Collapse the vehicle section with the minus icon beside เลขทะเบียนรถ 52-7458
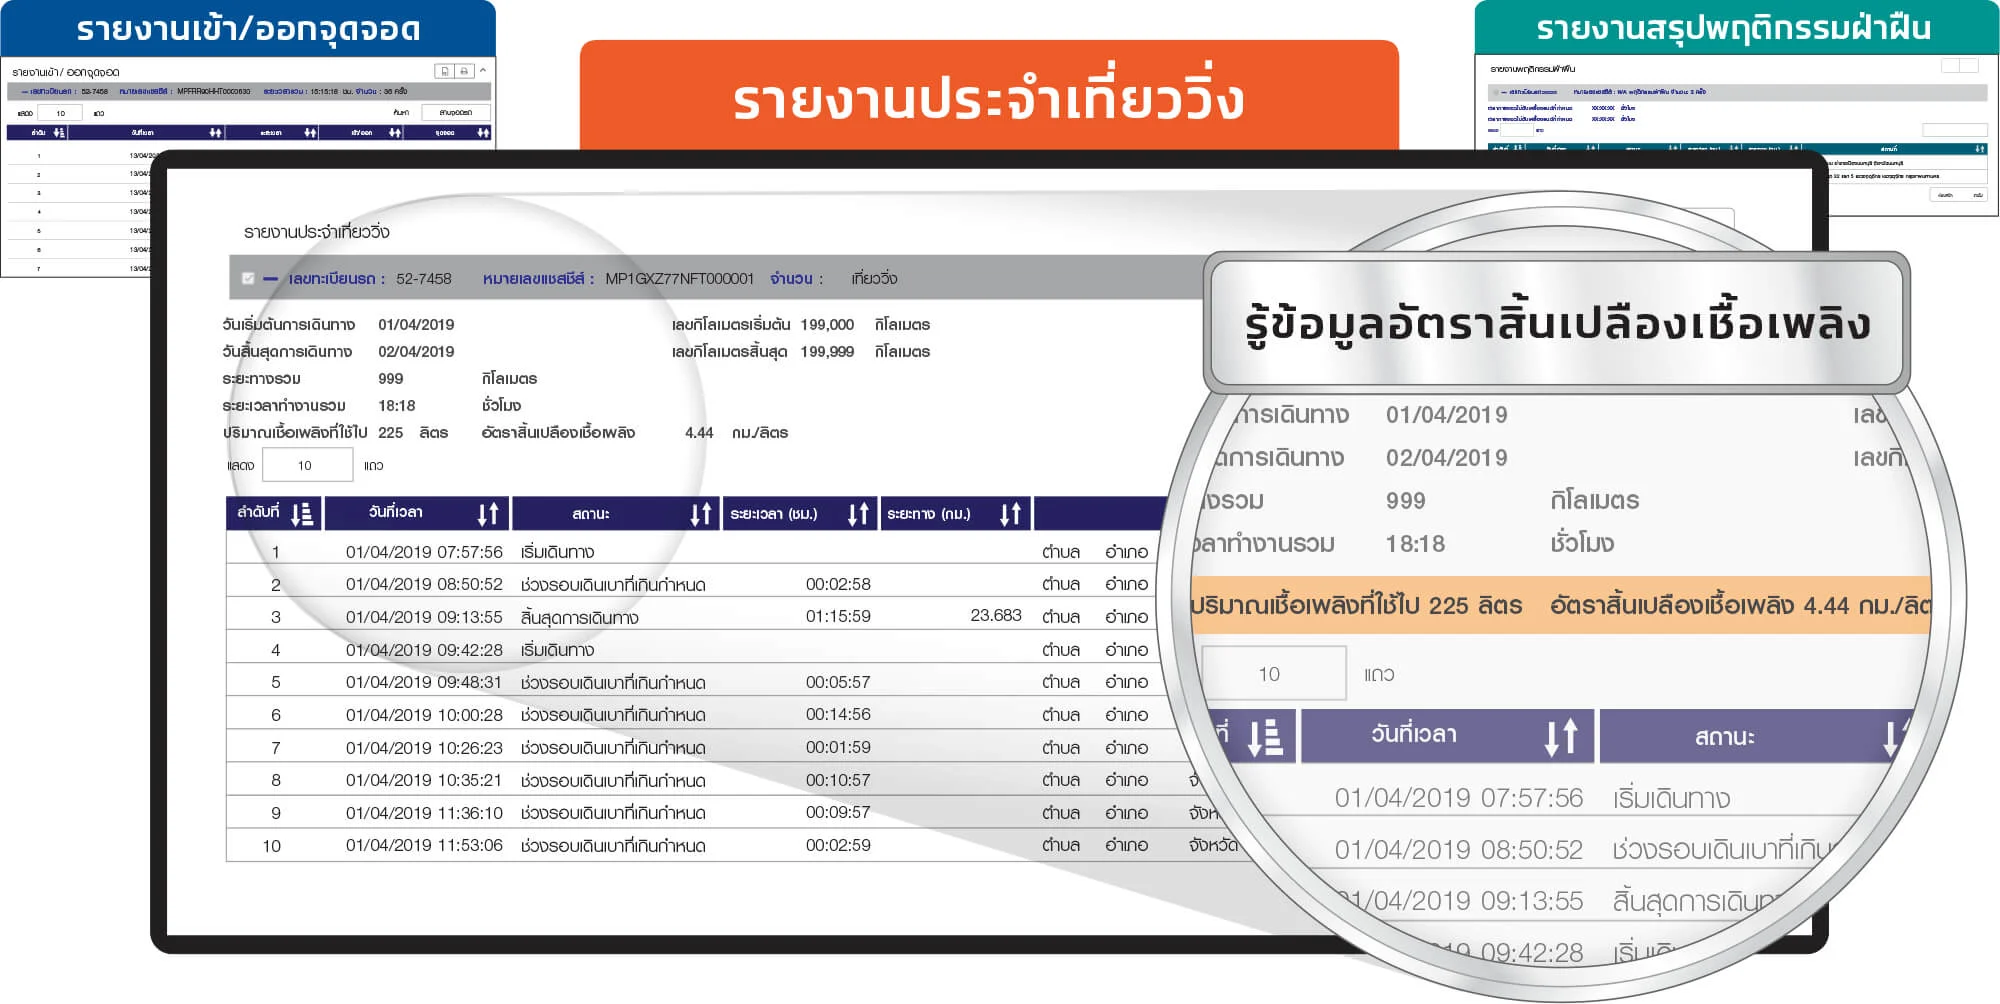The height and width of the screenshot is (1004, 2000). click(270, 279)
